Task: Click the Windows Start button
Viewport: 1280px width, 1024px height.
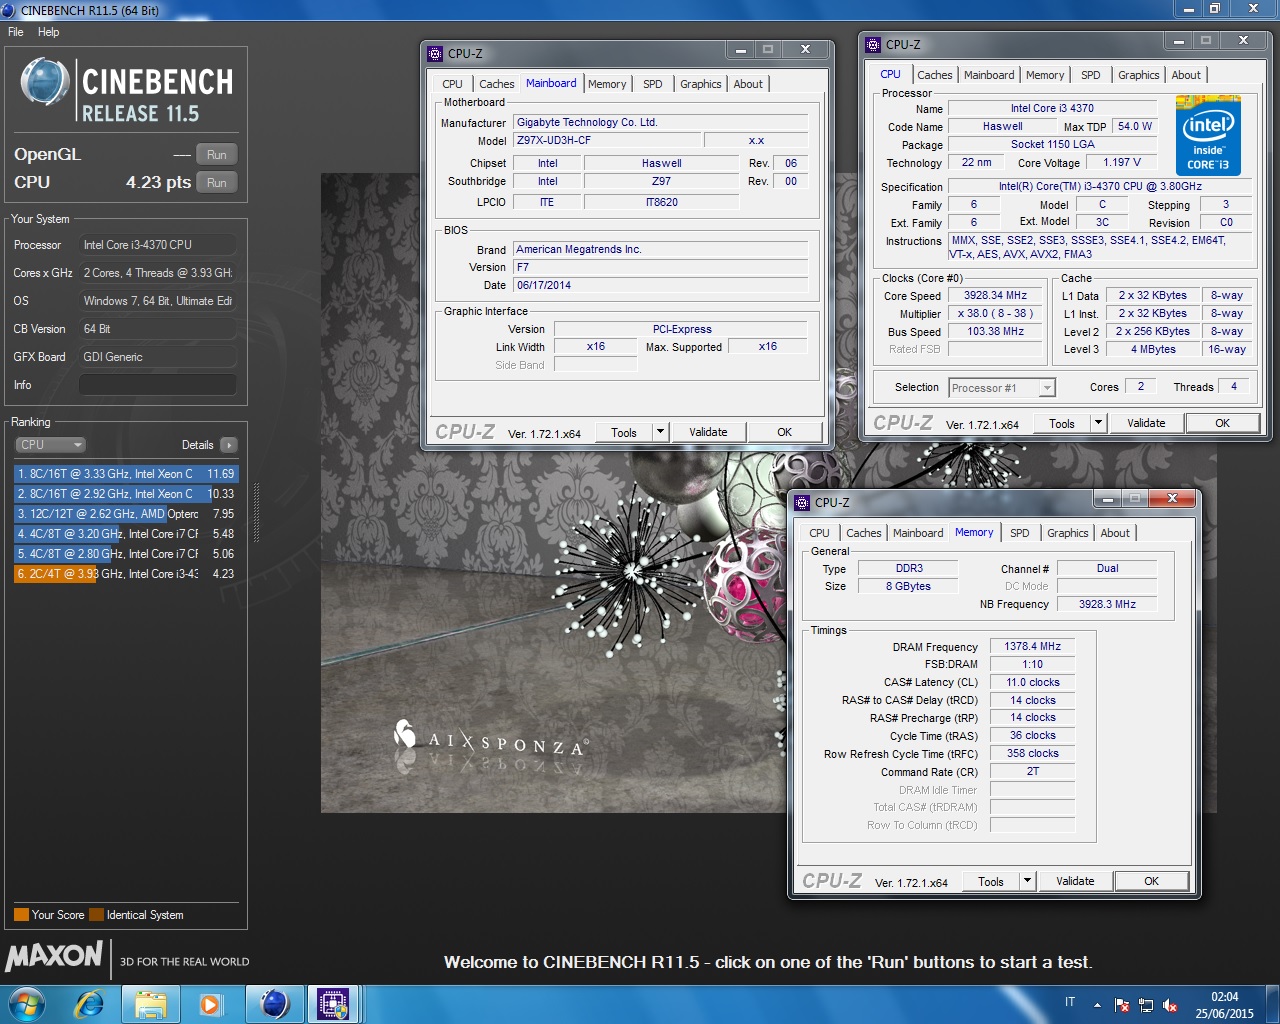Action: (x=27, y=1004)
